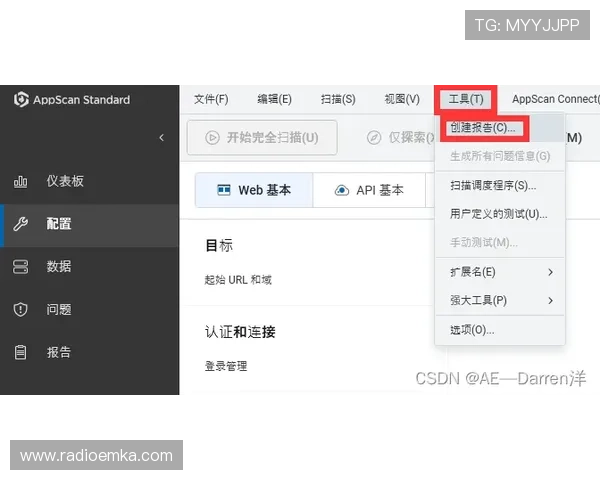Click the AppScan Standard logo icon
The image size is (600, 480).
pos(21,100)
